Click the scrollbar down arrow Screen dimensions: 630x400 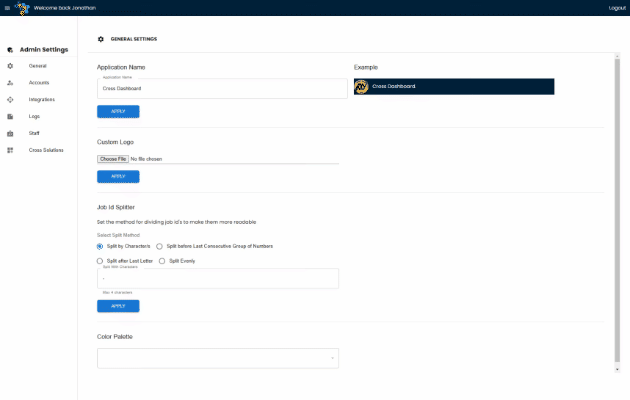coord(617,369)
